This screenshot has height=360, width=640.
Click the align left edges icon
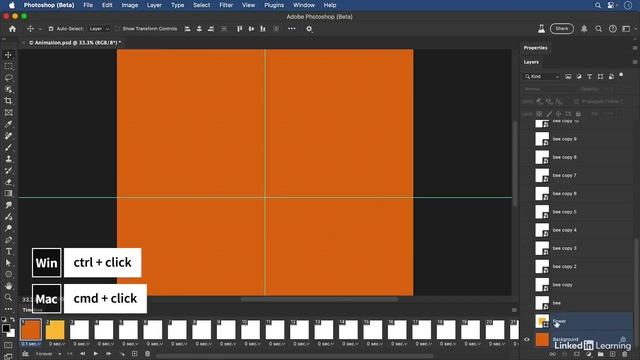(x=187, y=29)
